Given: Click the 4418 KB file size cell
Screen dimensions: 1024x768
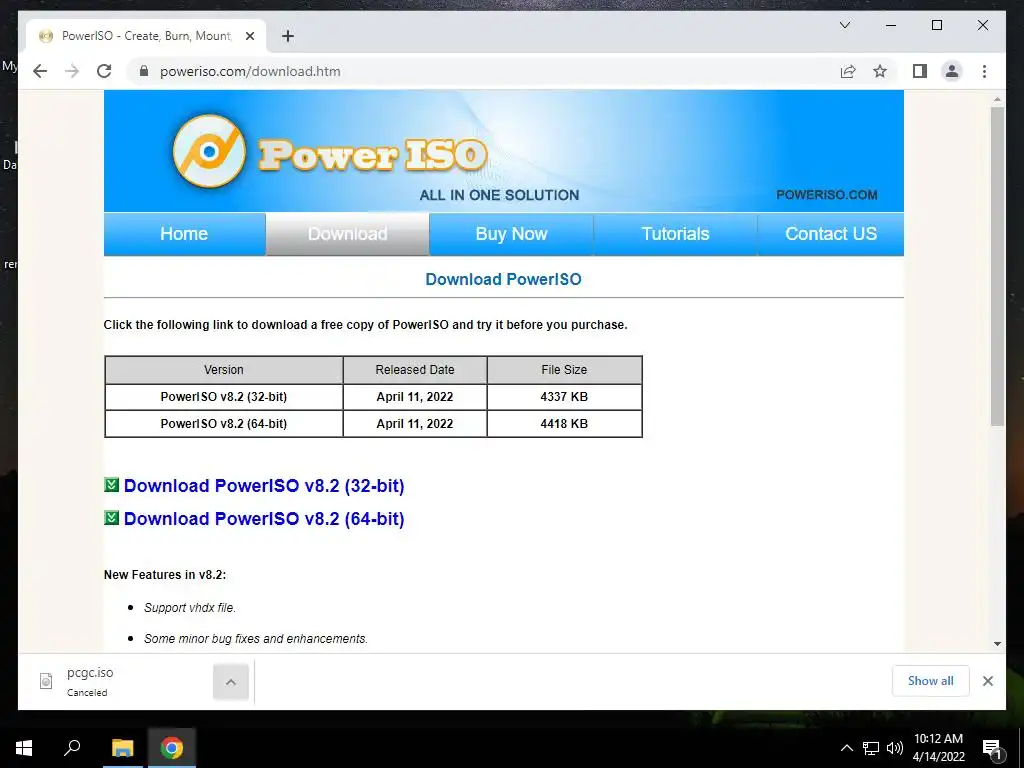Looking at the screenshot, I should click(x=564, y=423).
